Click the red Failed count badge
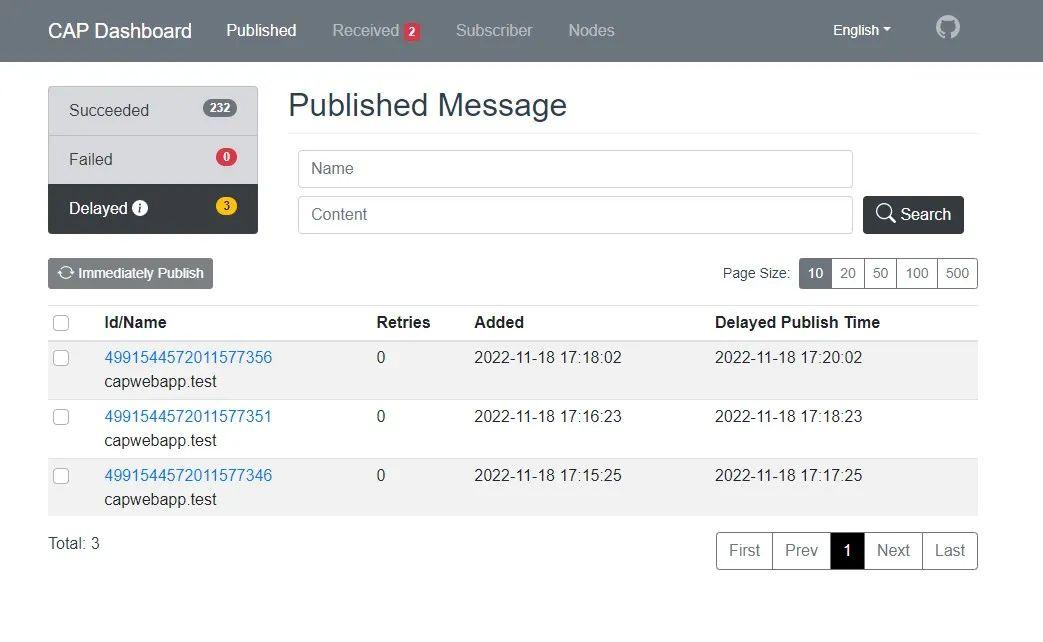The height and width of the screenshot is (642, 1043). point(226,157)
